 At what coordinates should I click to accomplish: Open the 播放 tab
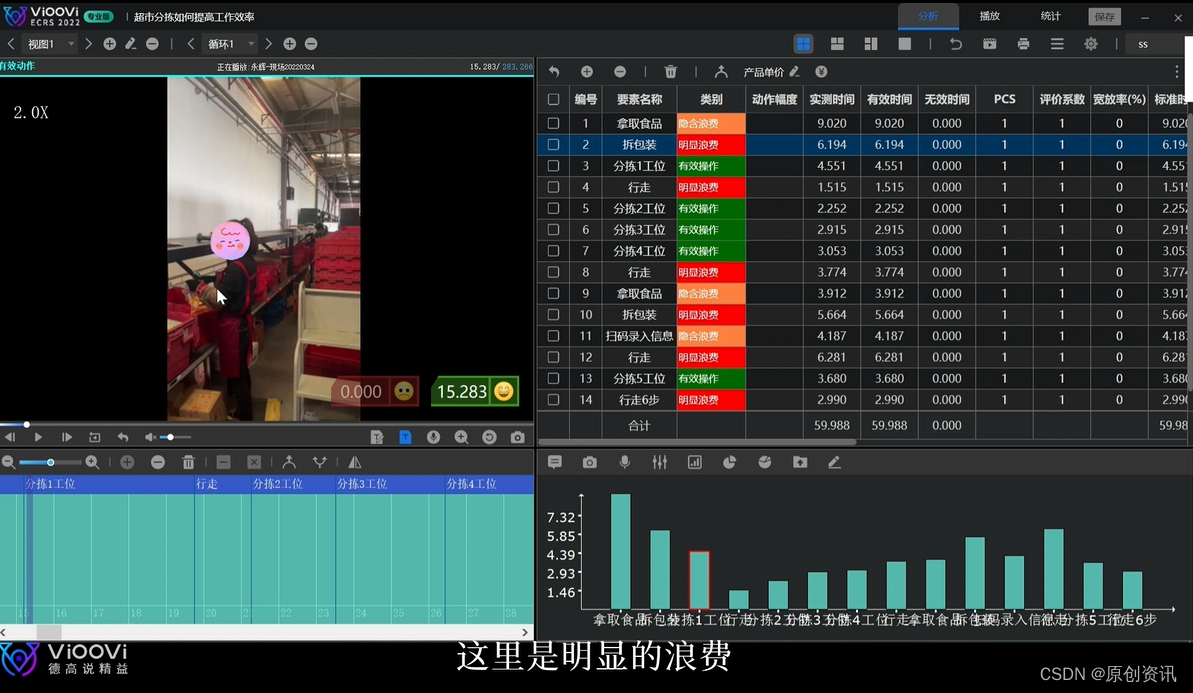point(989,16)
